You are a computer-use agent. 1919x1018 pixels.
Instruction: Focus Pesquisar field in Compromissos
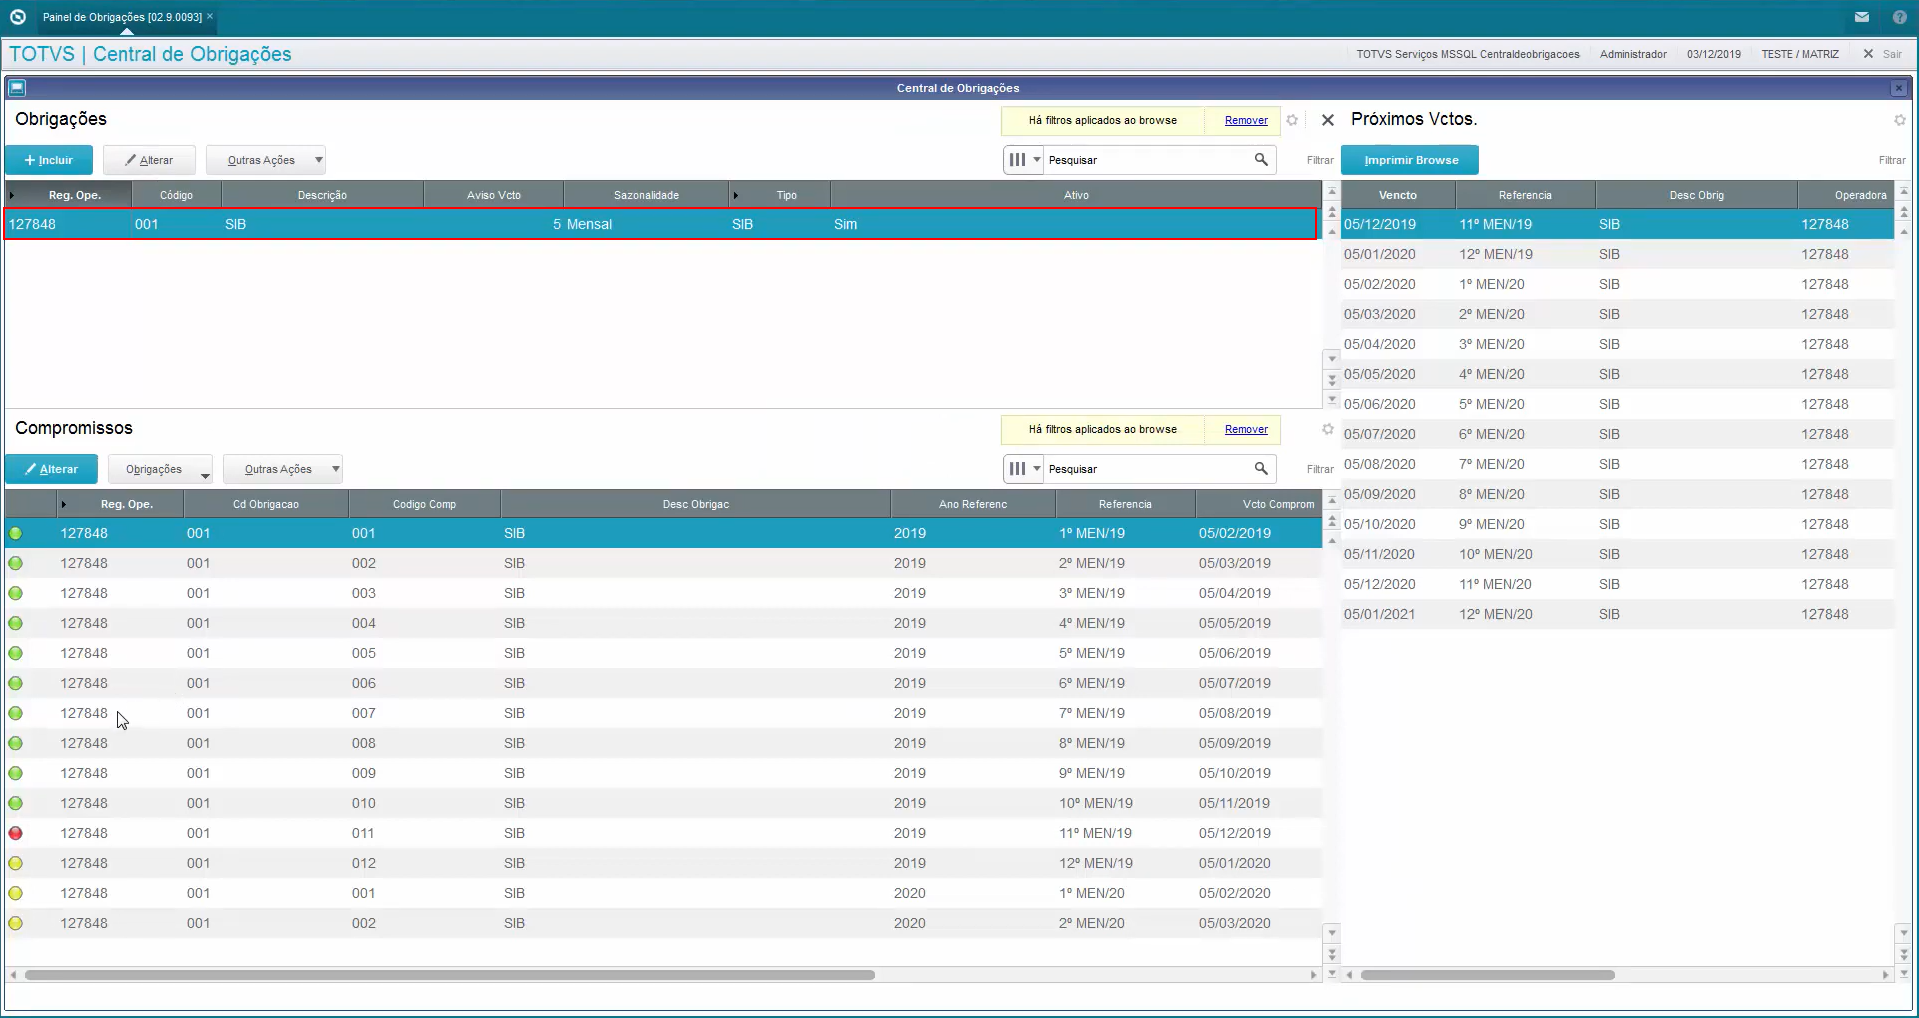coord(1148,469)
